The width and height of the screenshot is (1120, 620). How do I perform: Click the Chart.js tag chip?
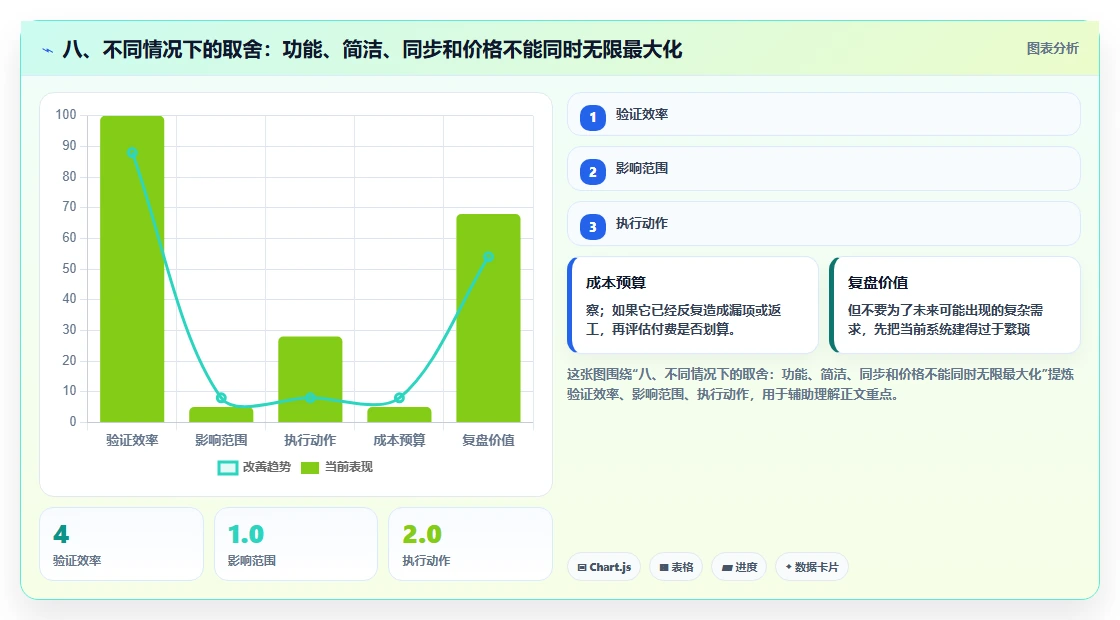click(604, 567)
